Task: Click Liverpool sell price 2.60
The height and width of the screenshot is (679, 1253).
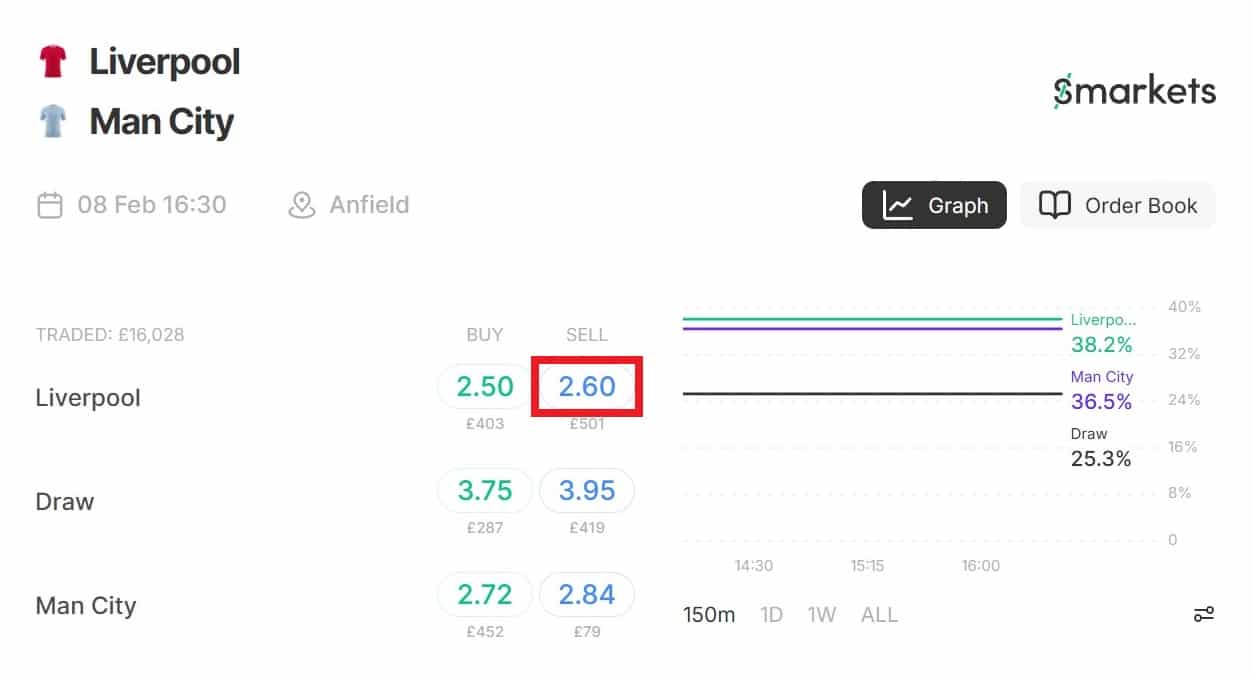Action: [587, 387]
